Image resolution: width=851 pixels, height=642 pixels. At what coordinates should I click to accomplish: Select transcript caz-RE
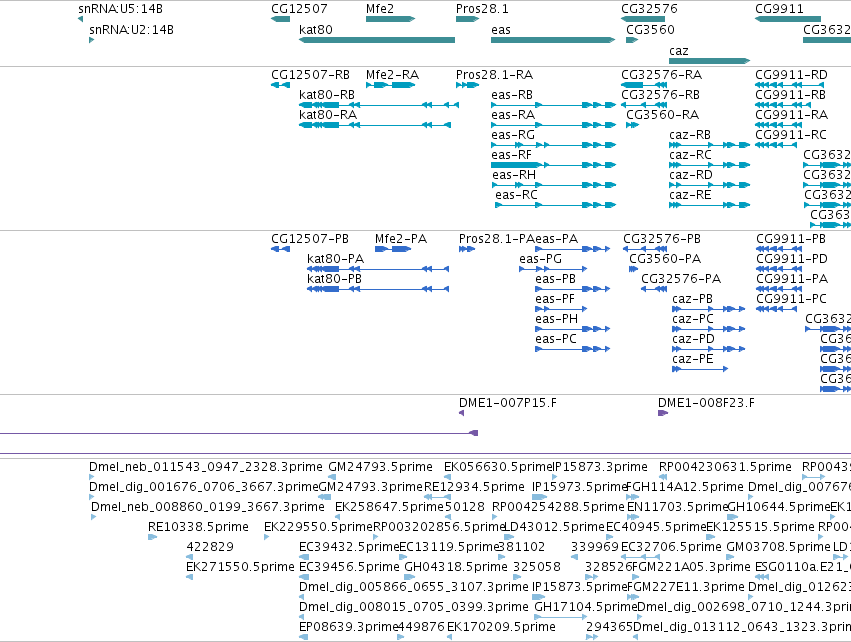click(x=690, y=195)
